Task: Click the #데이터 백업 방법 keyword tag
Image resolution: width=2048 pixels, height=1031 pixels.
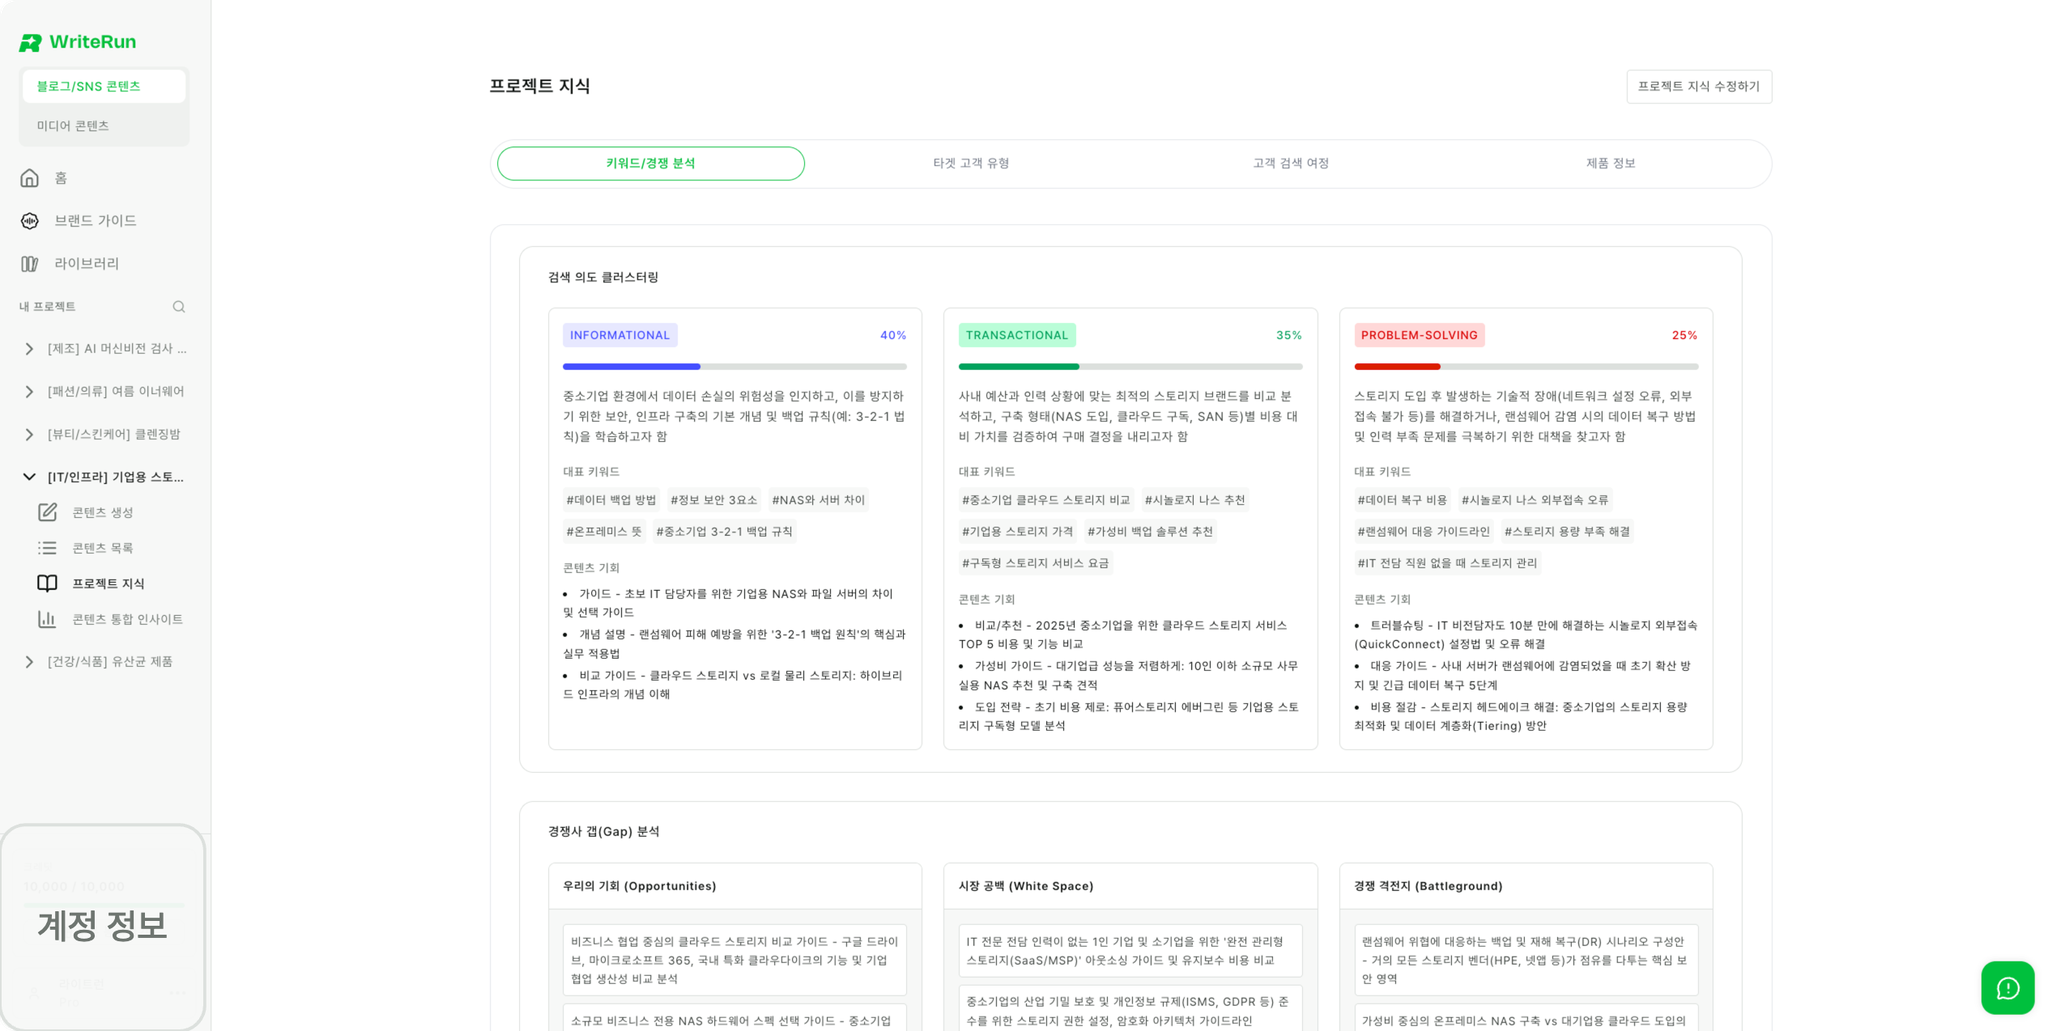Action: 611,500
